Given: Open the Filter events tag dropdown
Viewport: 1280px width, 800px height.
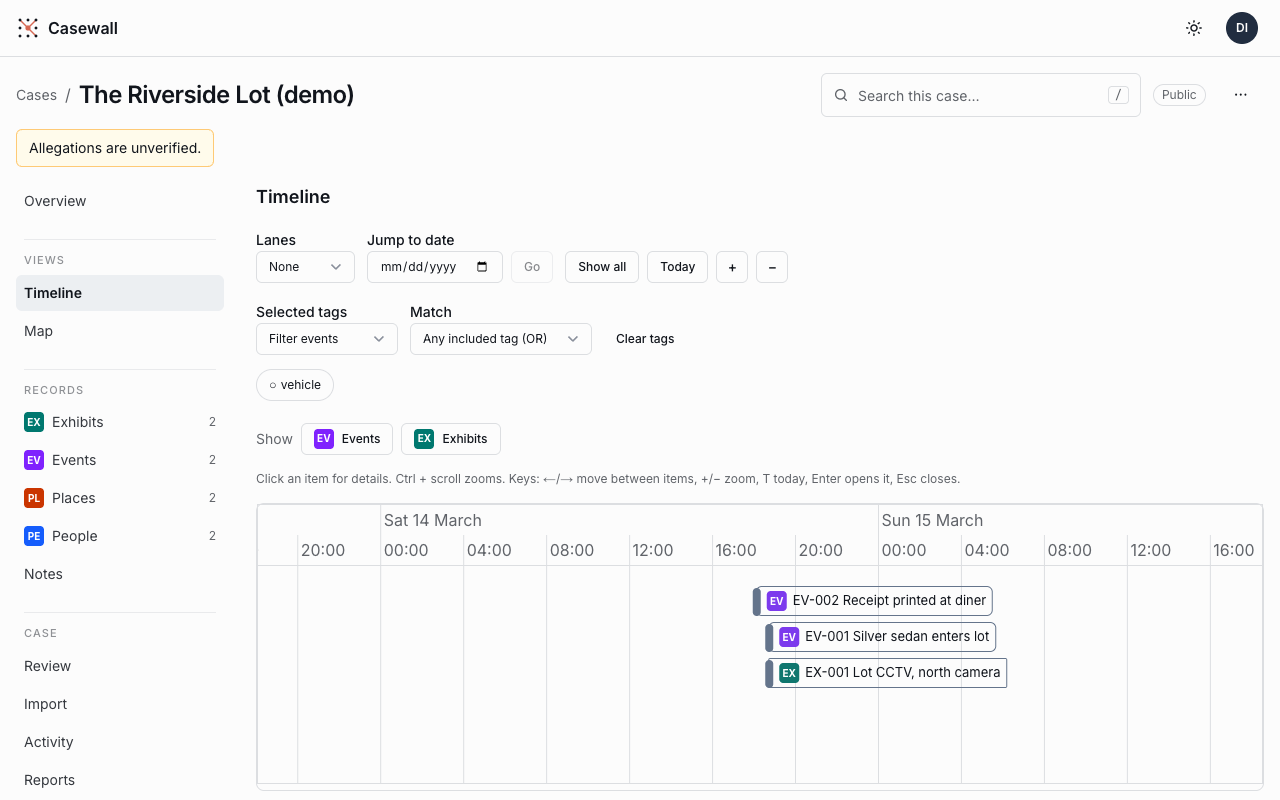Looking at the screenshot, I should point(327,339).
